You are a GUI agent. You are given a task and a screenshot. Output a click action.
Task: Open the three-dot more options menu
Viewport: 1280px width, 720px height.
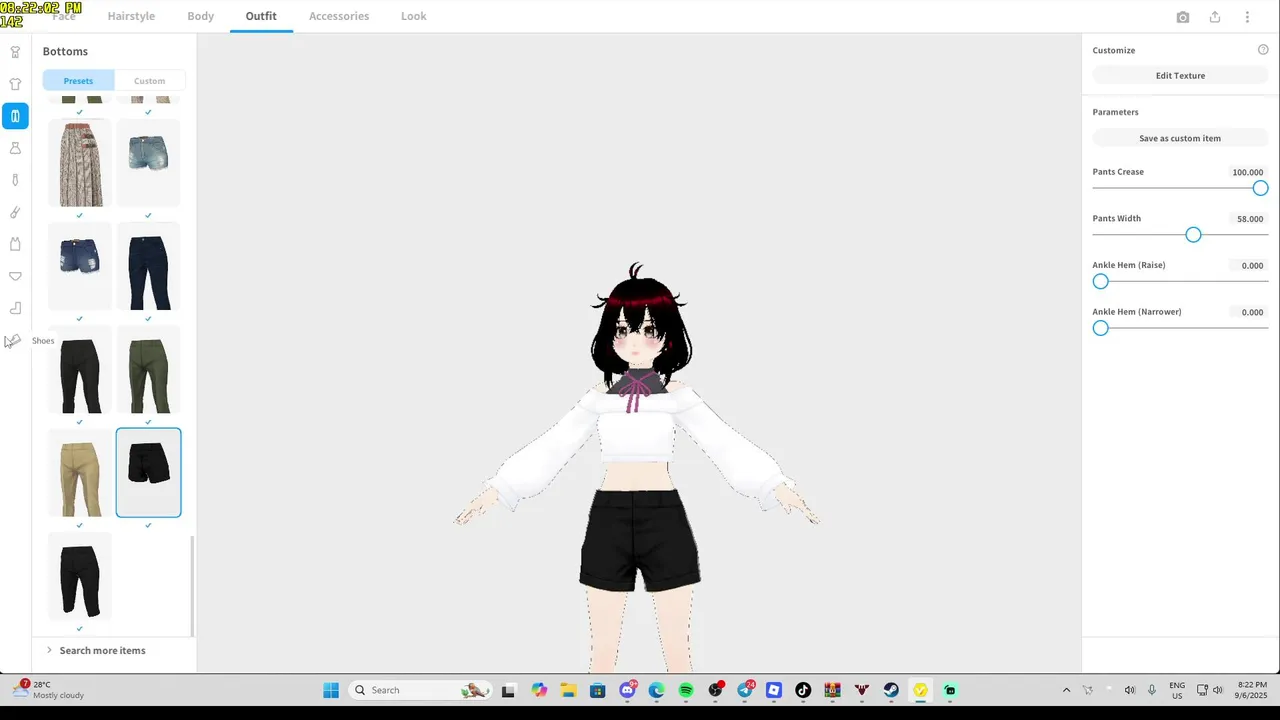[1247, 17]
